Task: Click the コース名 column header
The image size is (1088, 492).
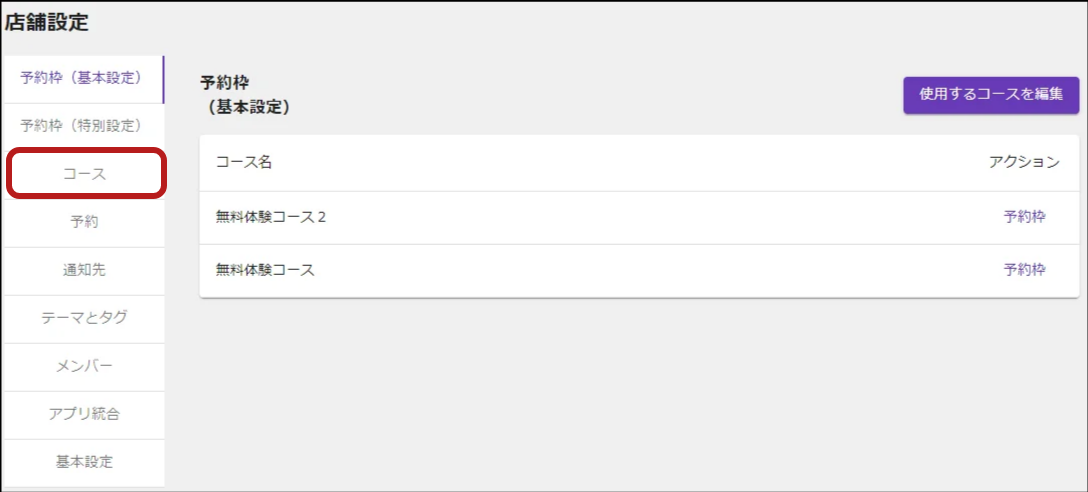Action: pyautogui.click(x=244, y=163)
